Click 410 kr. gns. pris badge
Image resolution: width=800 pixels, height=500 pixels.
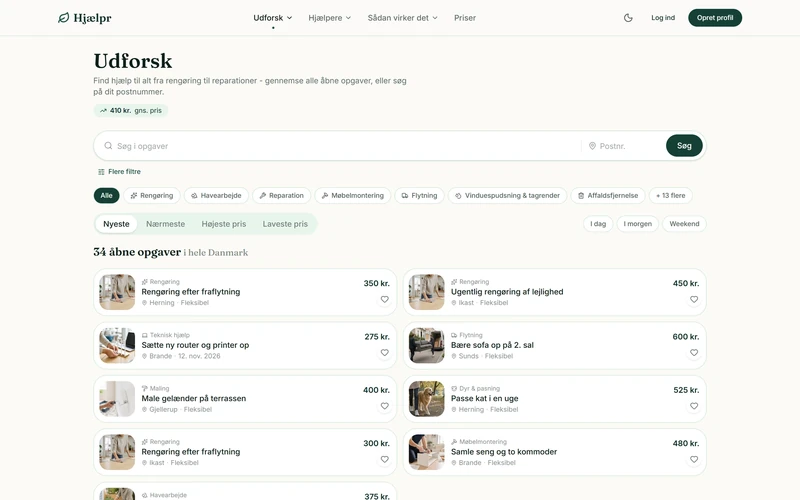[x=131, y=111]
